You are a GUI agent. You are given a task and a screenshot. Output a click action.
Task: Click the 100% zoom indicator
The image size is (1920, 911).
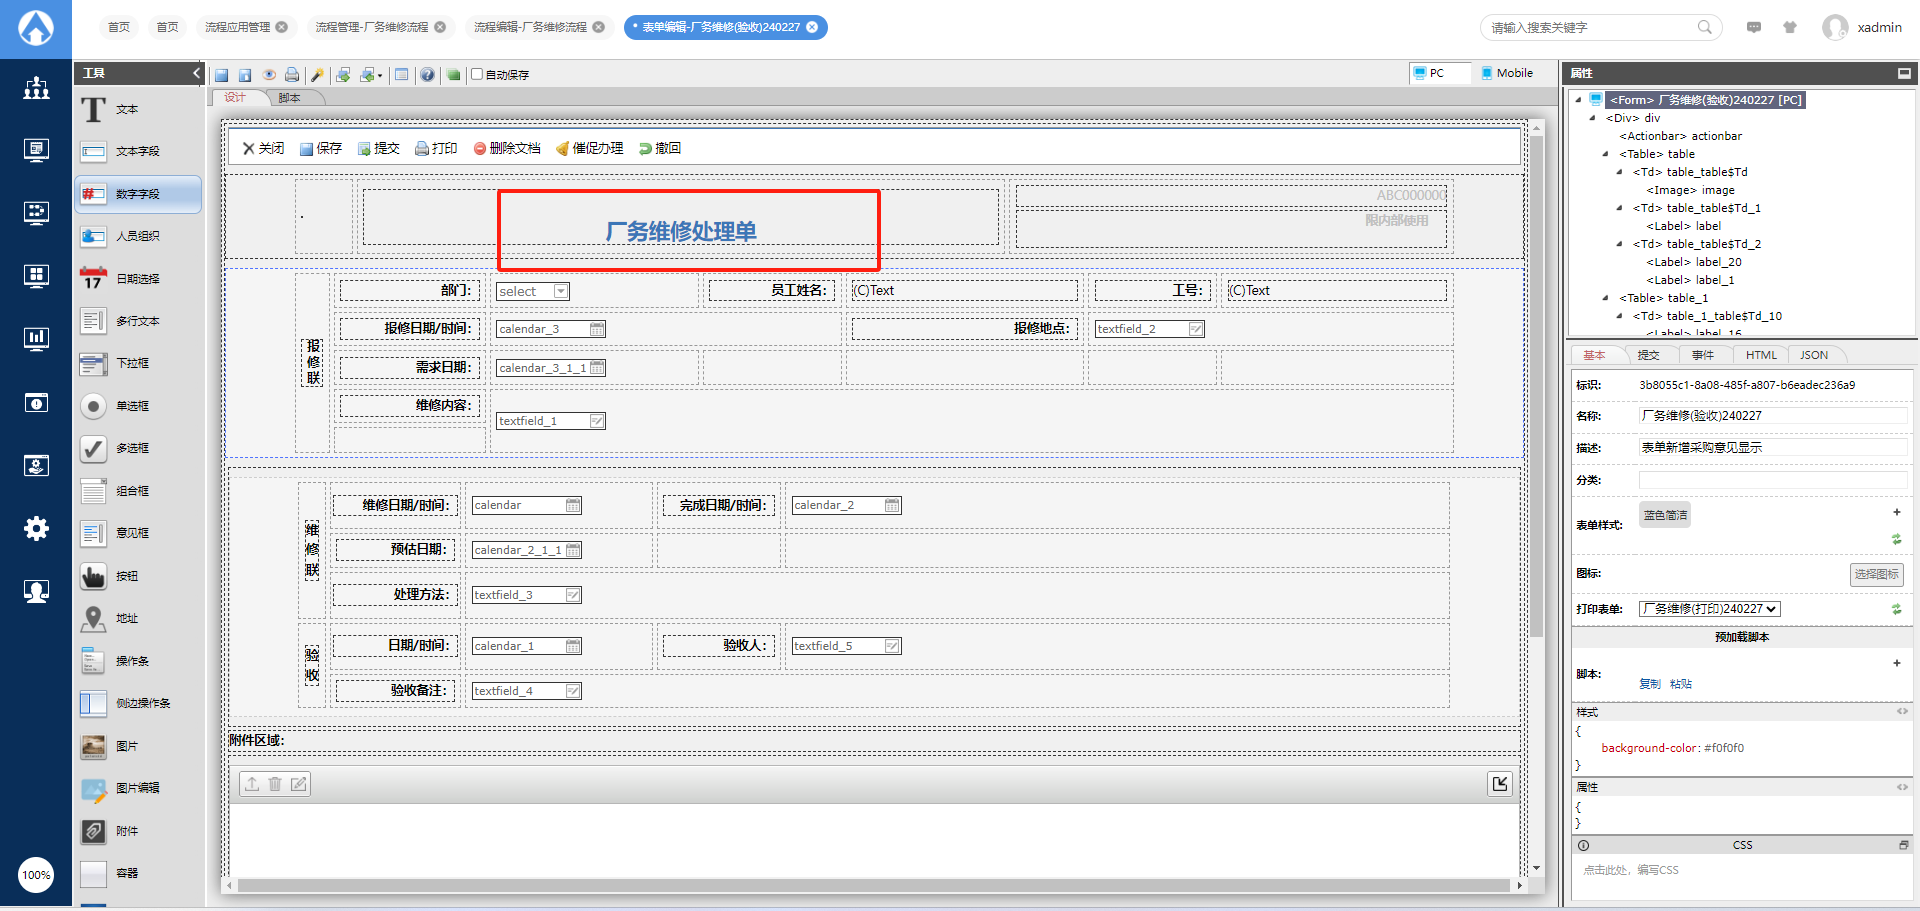point(36,875)
